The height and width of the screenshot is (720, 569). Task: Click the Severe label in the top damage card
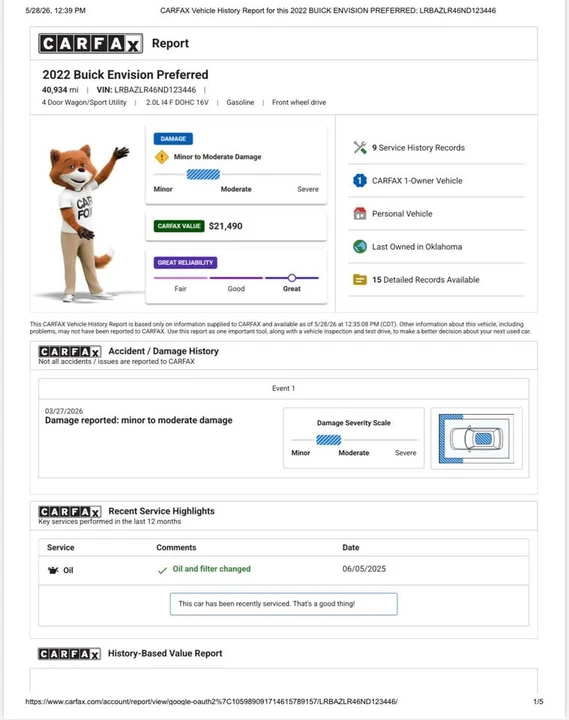pyautogui.click(x=308, y=189)
